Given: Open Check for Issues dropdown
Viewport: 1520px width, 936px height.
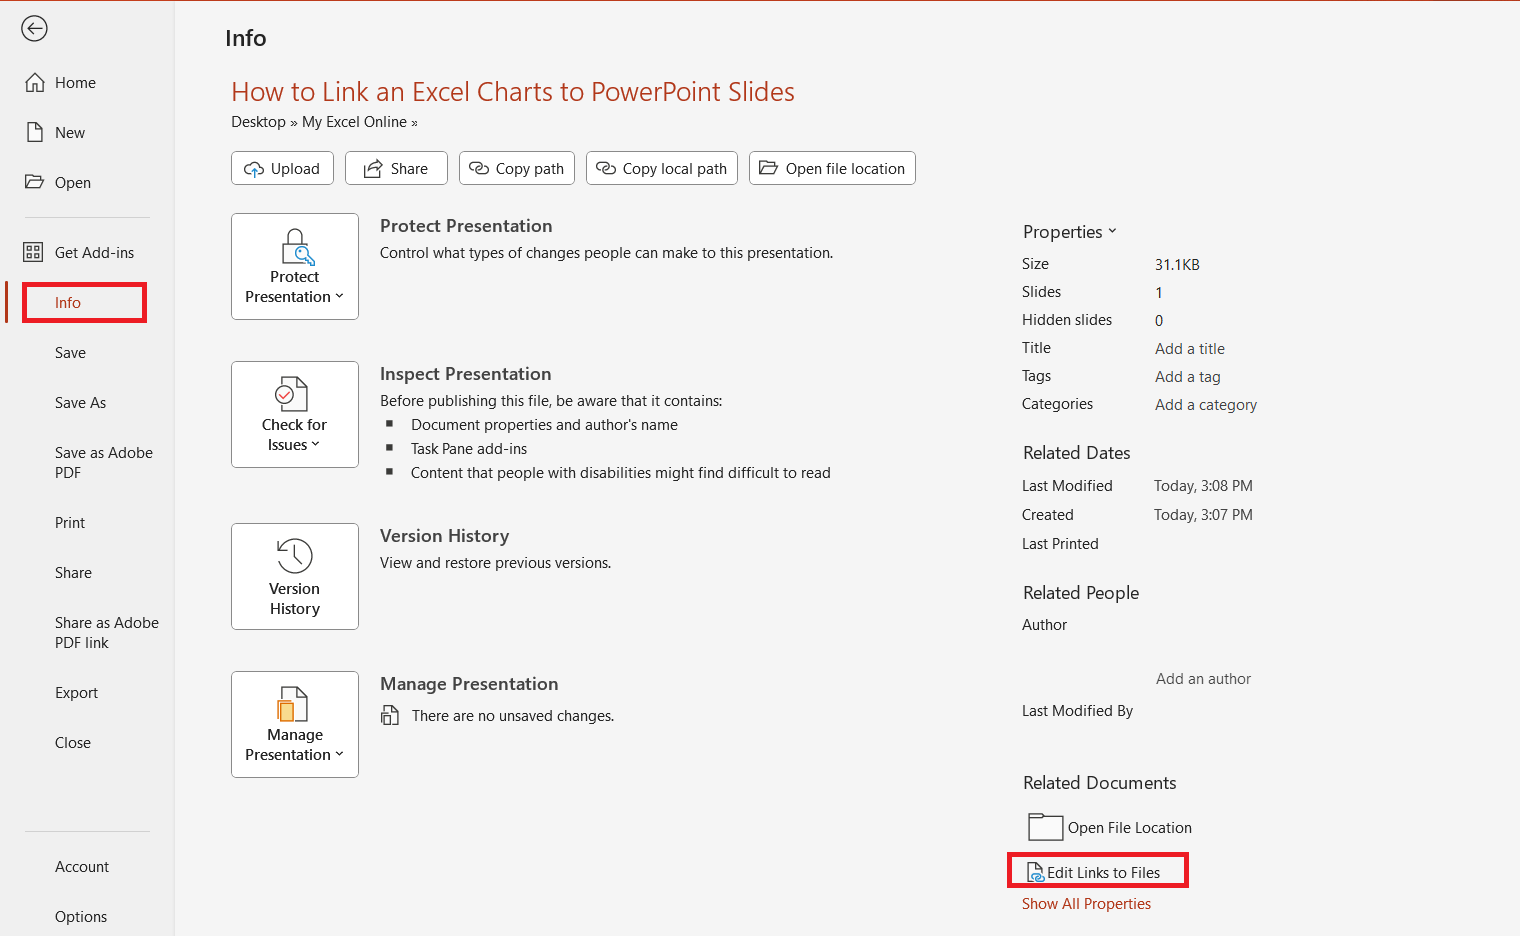Looking at the screenshot, I should click(x=295, y=415).
